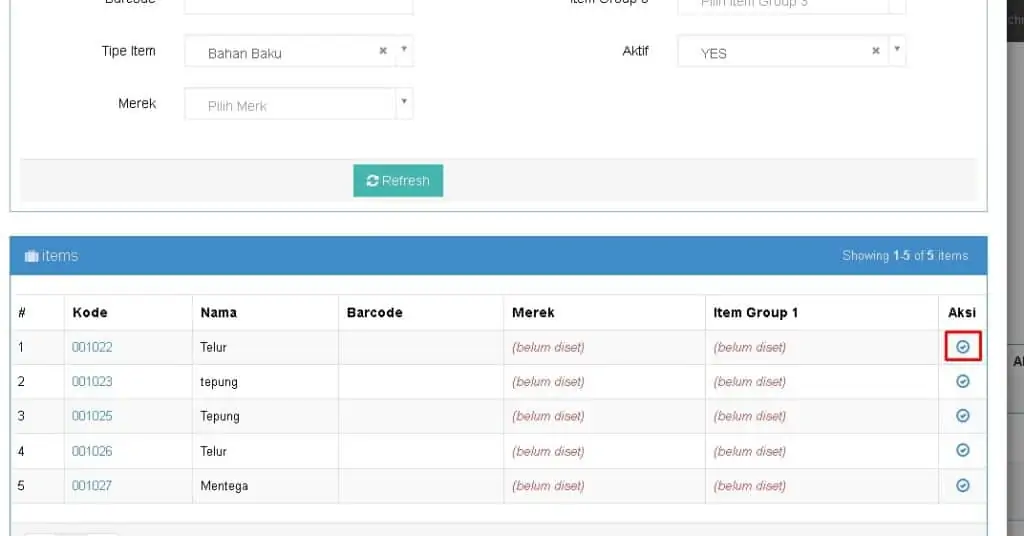The image size is (1024, 536).
Task: Pick Mentega using its Aksi check icon
Action: coord(962,486)
